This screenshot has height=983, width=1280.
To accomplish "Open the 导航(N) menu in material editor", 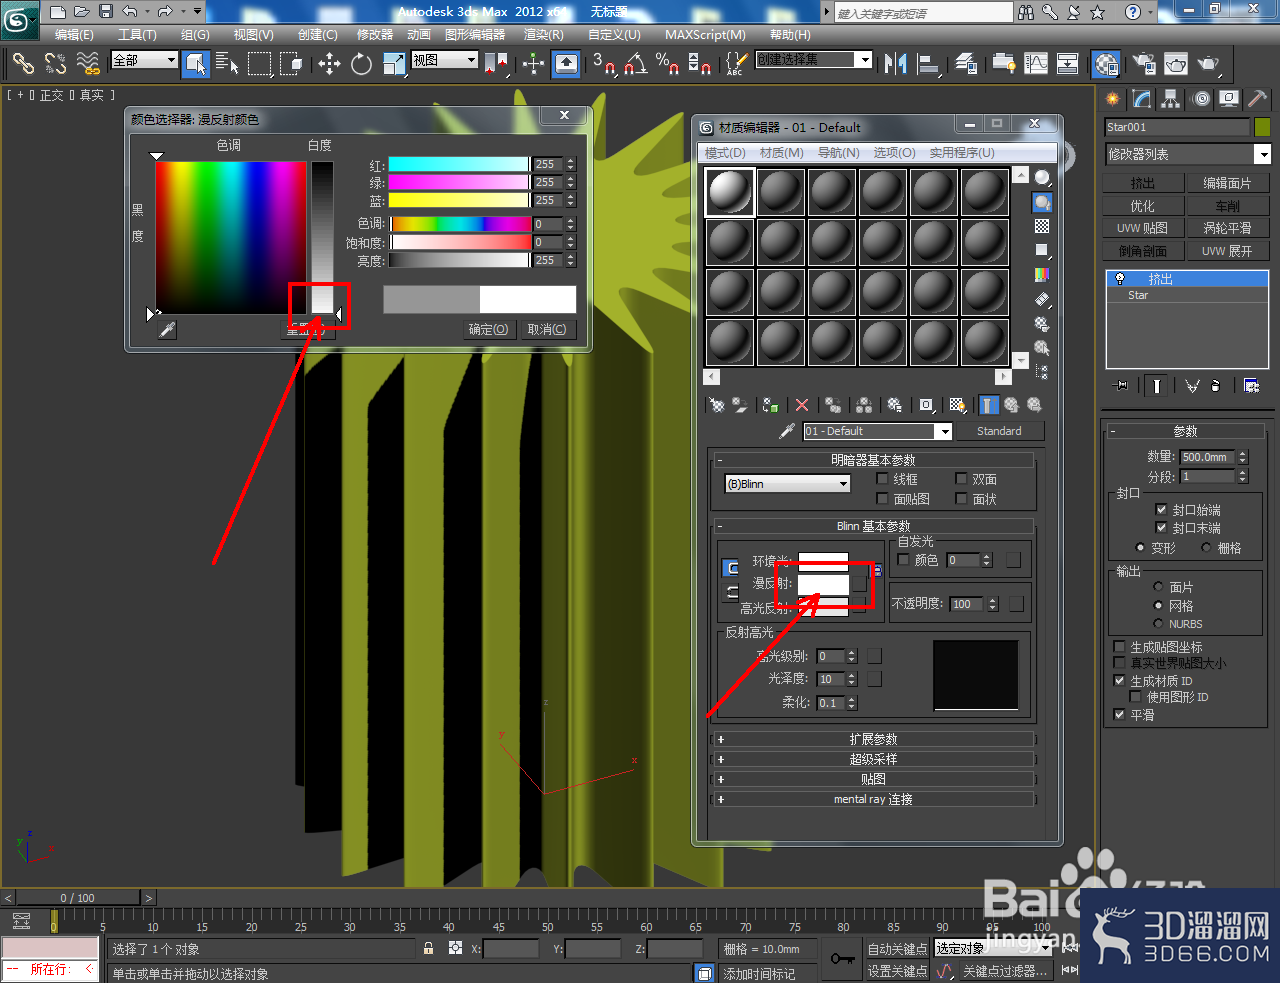I will click(x=838, y=152).
